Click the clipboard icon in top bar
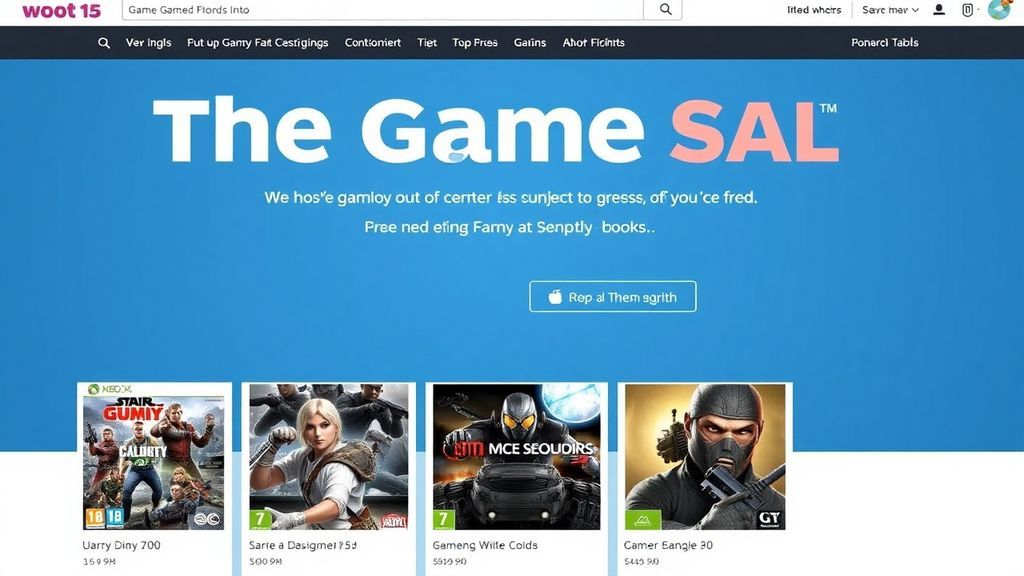The height and width of the screenshot is (576, 1024). click(x=967, y=10)
